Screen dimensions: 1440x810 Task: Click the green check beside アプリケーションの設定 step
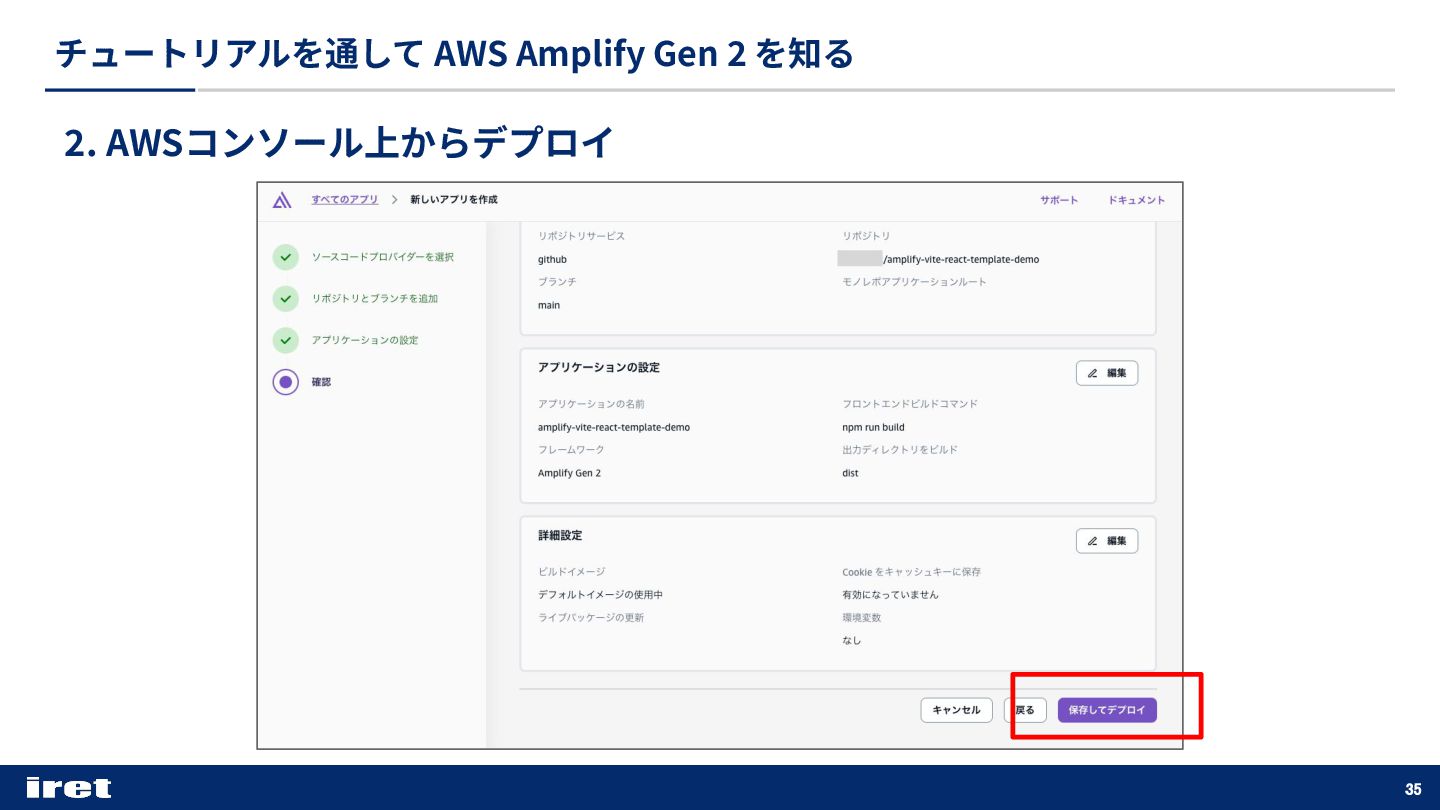[286, 340]
